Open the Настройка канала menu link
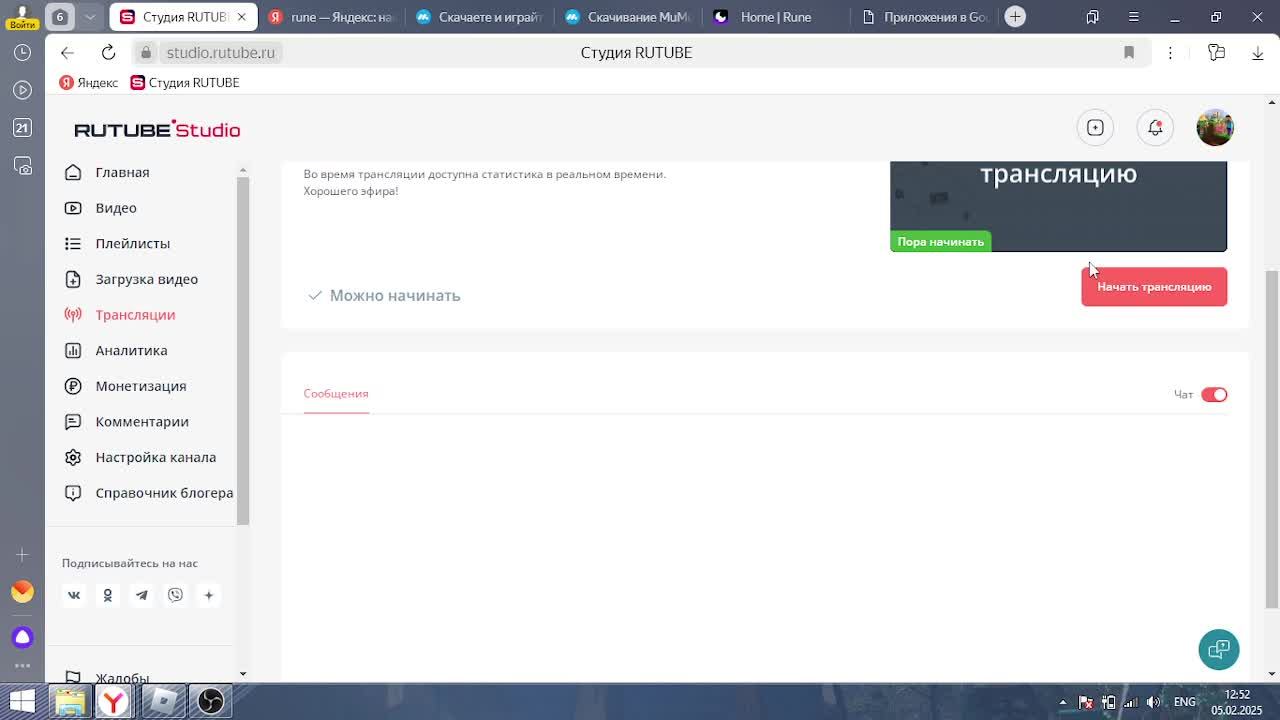Image resolution: width=1280 pixels, height=720 pixels. [156, 457]
